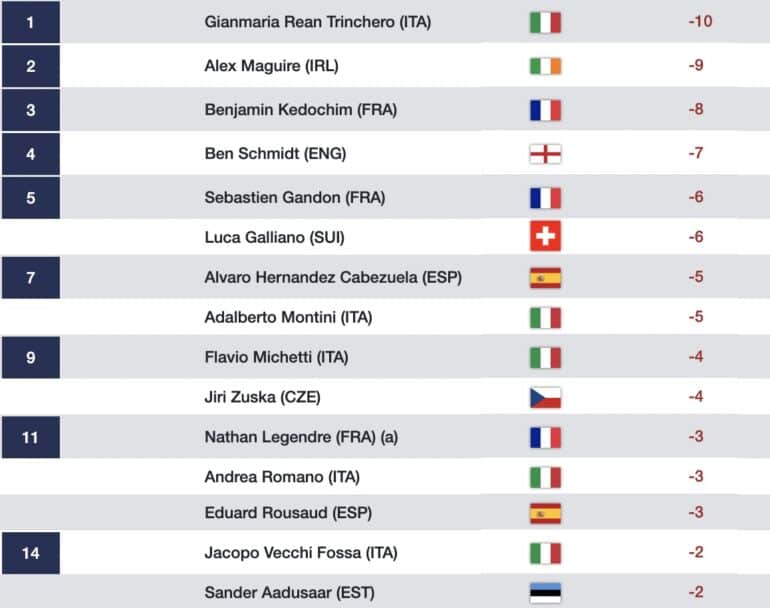Click the Swiss flag beside Luca Galliano

pyautogui.click(x=545, y=236)
